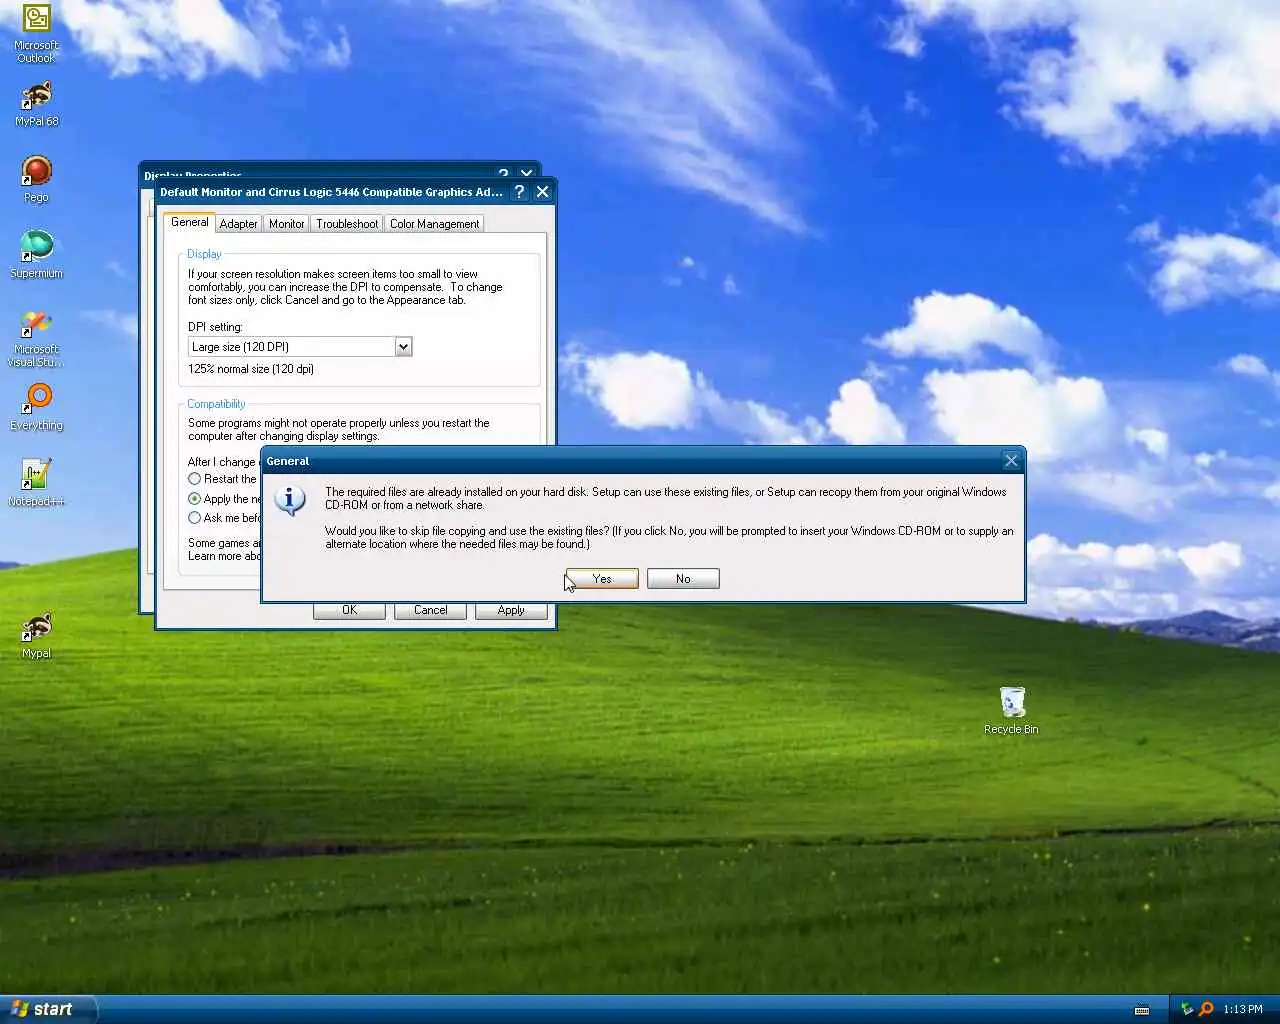Open the Microsoft Outlook desktop icon
The image size is (1280, 1024).
pos(36,33)
